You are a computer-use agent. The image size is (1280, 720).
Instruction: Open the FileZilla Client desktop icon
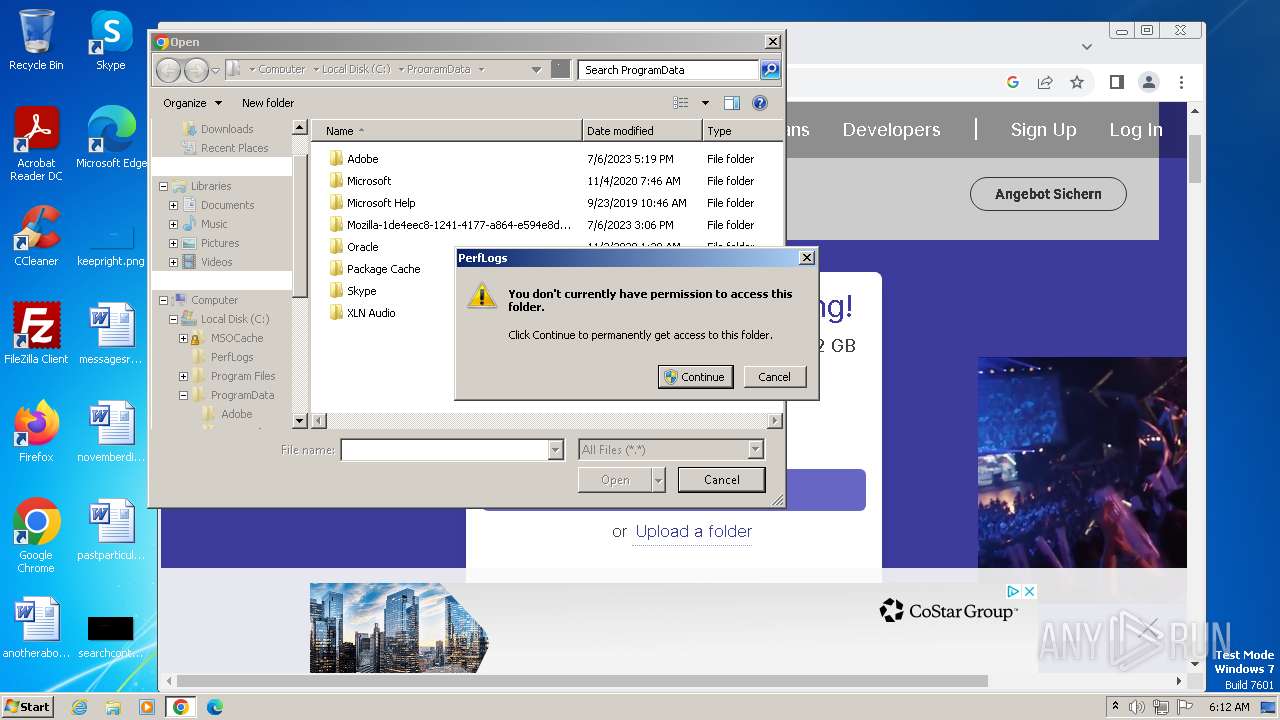pos(36,334)
